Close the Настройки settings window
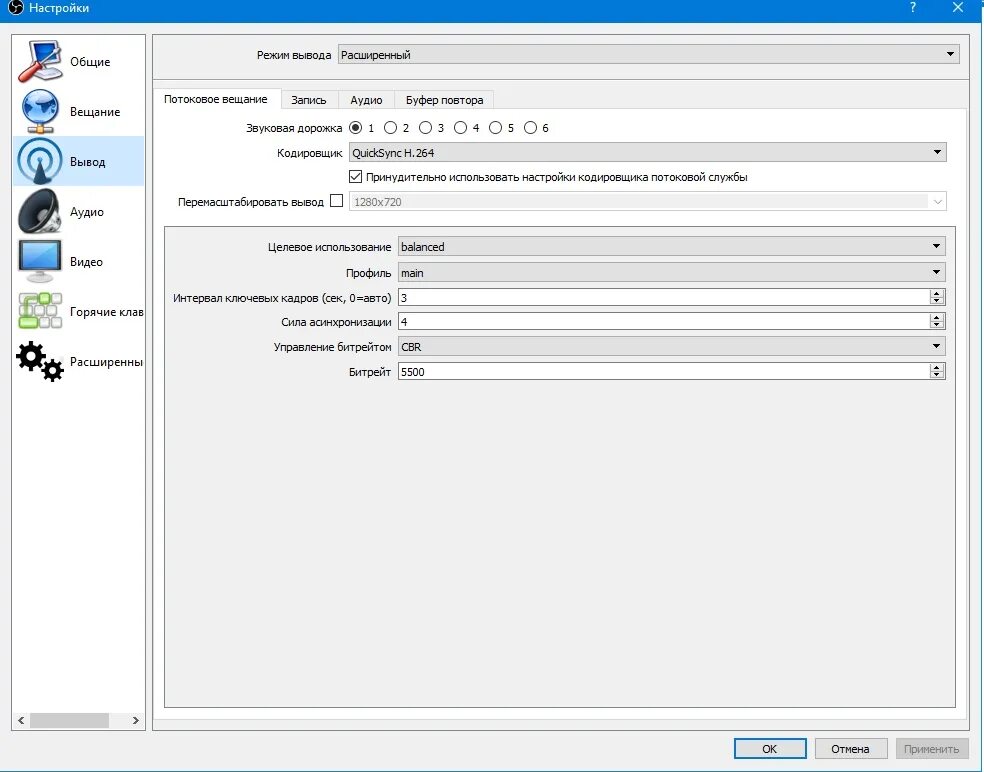984x772 pixels. point(958,8)
